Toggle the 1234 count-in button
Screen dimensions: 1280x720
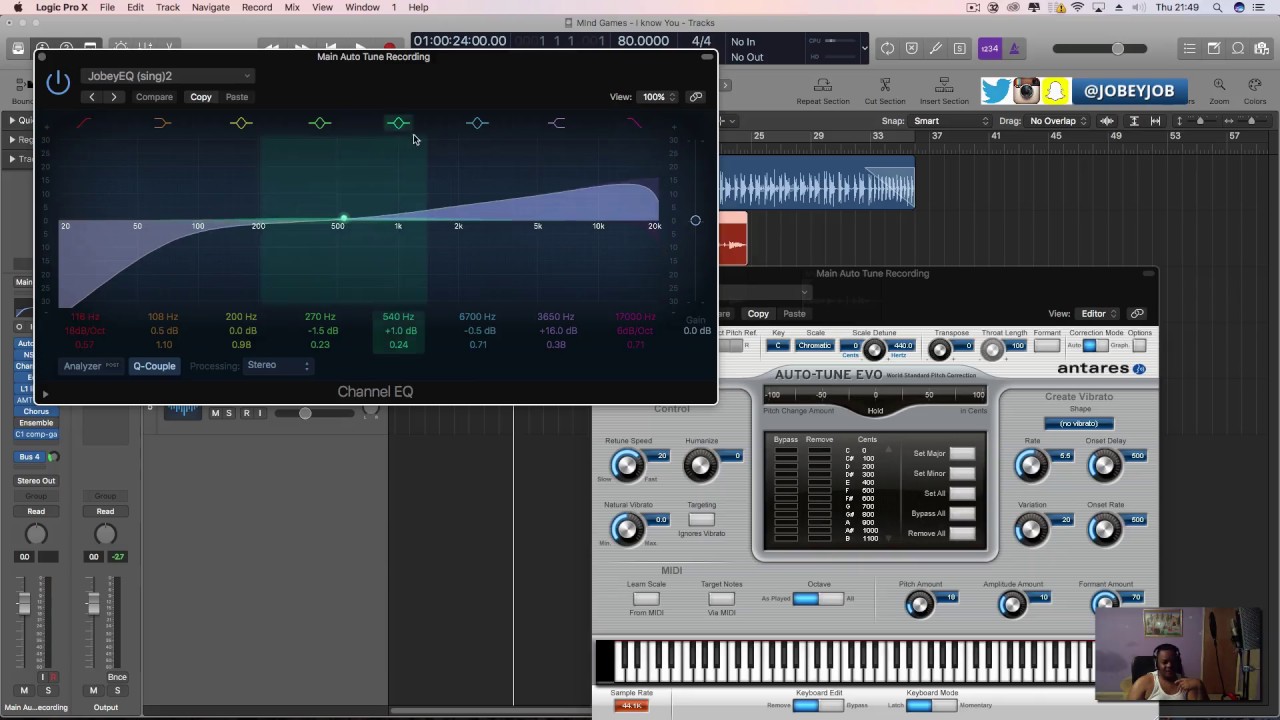click(989, 49)
